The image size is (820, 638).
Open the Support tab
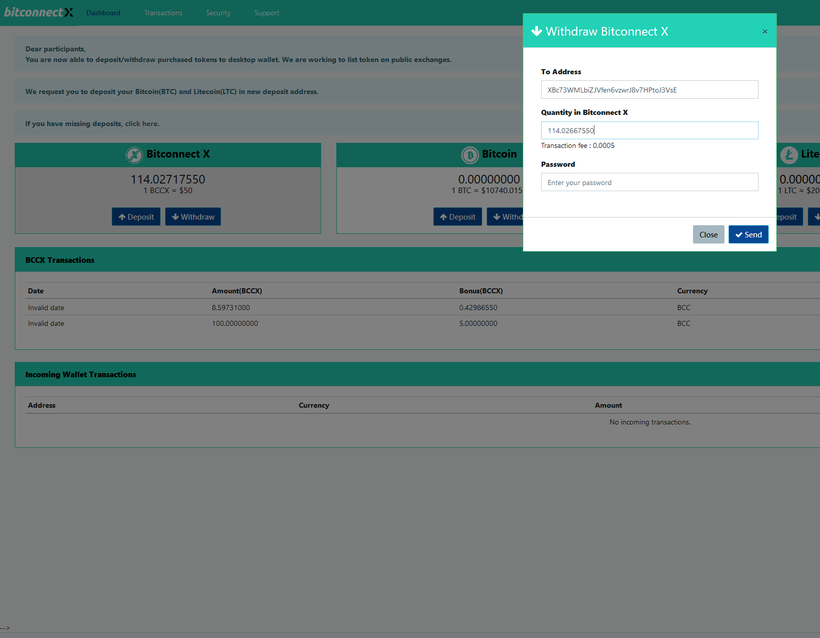click(x=267, y=13)
